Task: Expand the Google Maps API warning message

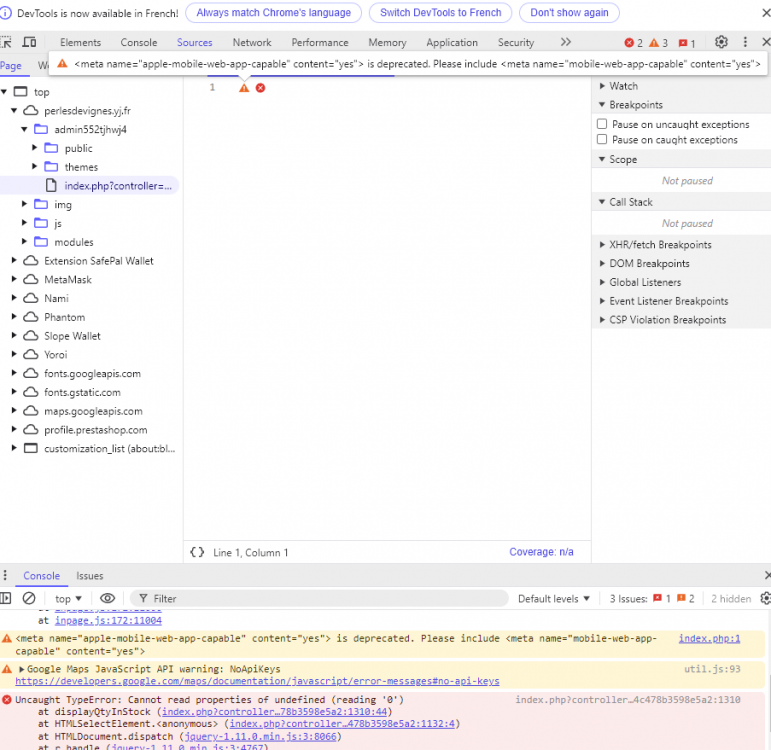Action: click(22, 669)
